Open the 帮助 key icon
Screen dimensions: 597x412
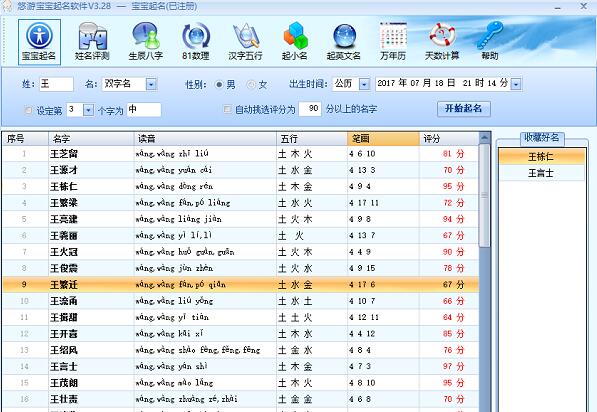(490, 42)
